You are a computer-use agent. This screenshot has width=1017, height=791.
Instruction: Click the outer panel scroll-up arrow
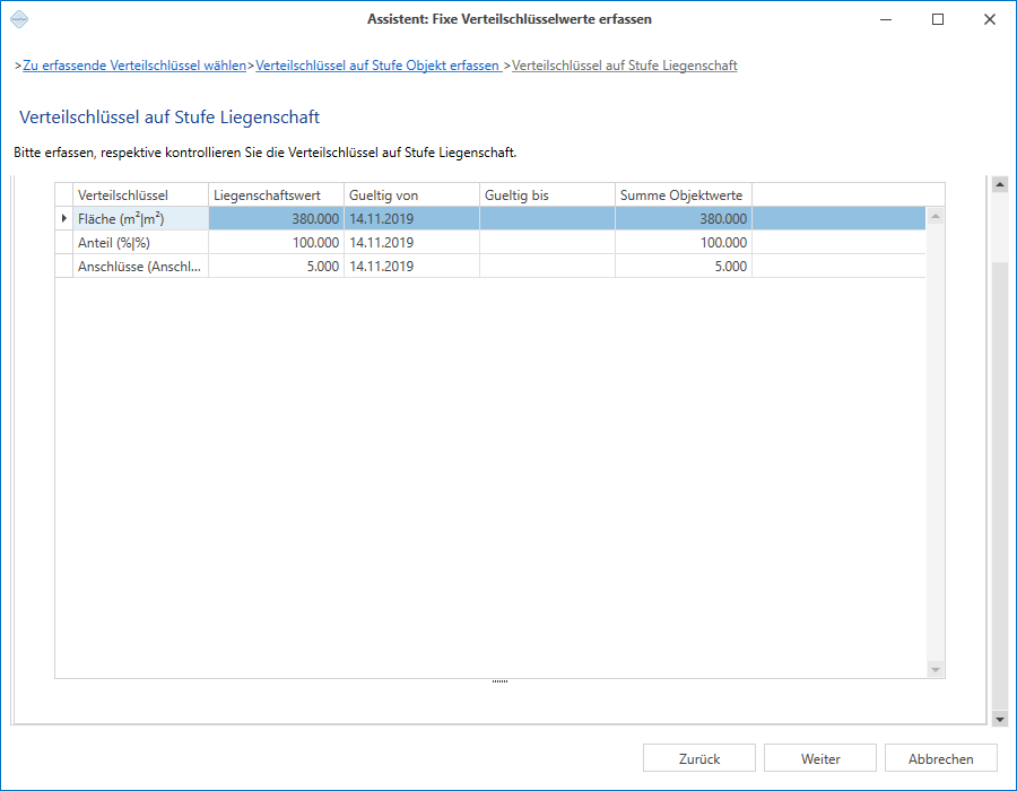999,185
